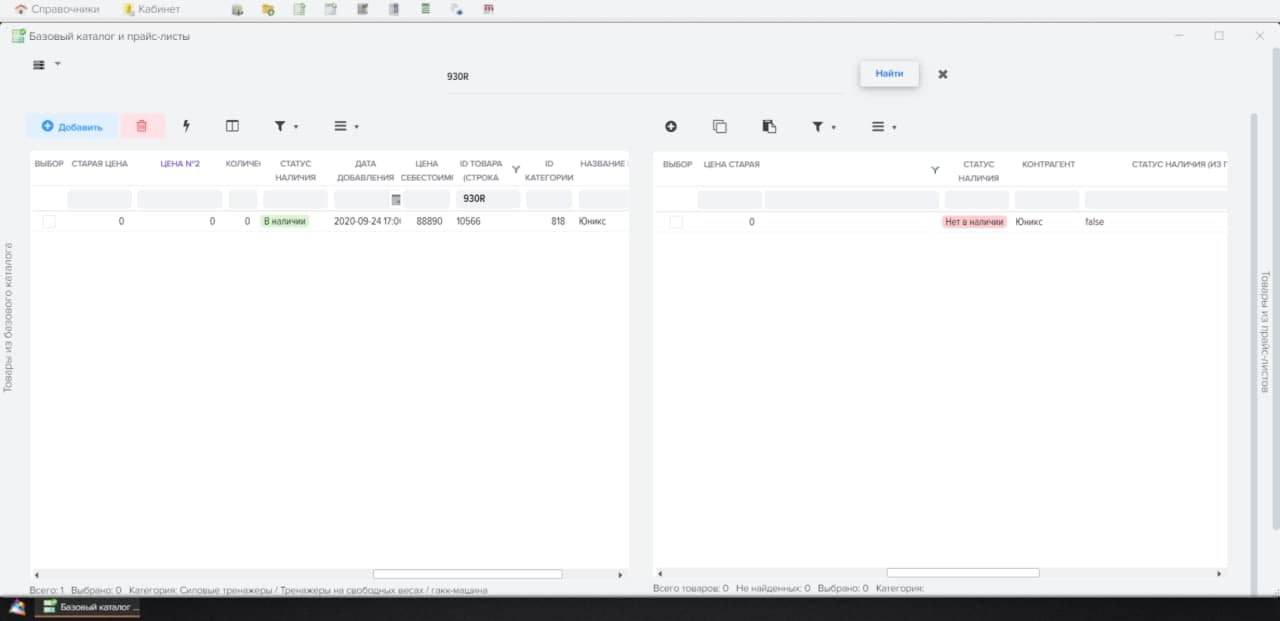Click the date cell 2020-09-24
Screen dimensions: 1280x621
point(366,221)
